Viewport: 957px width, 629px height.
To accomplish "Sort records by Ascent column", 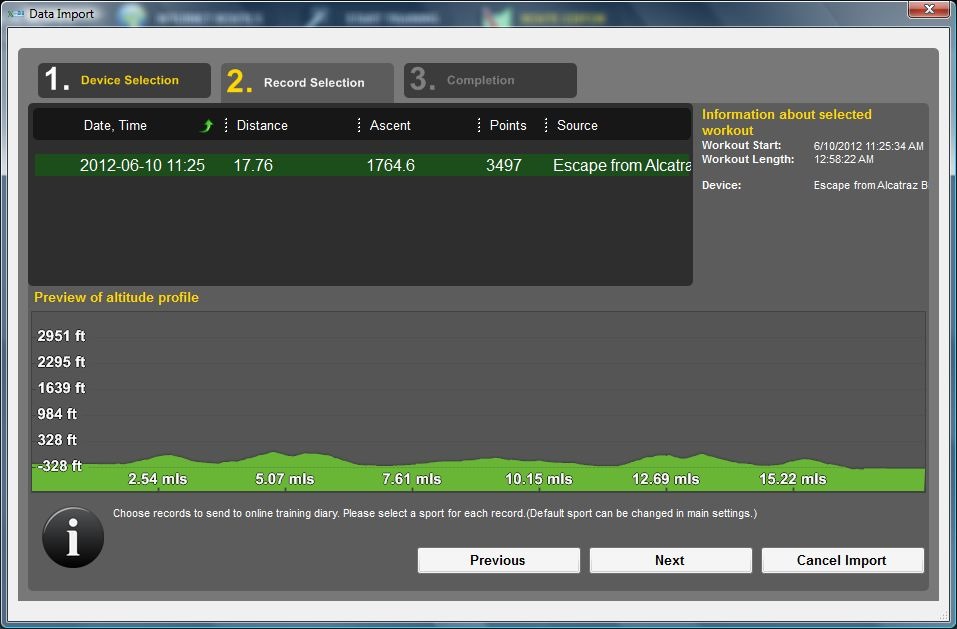I will tap(390, 126).
